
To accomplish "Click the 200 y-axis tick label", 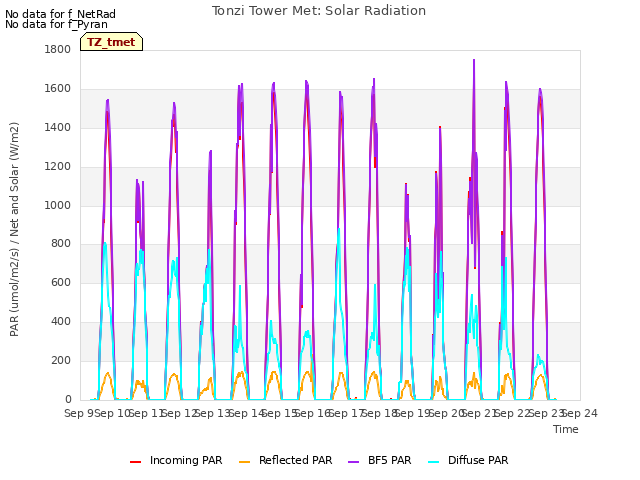I will [61, 360].
